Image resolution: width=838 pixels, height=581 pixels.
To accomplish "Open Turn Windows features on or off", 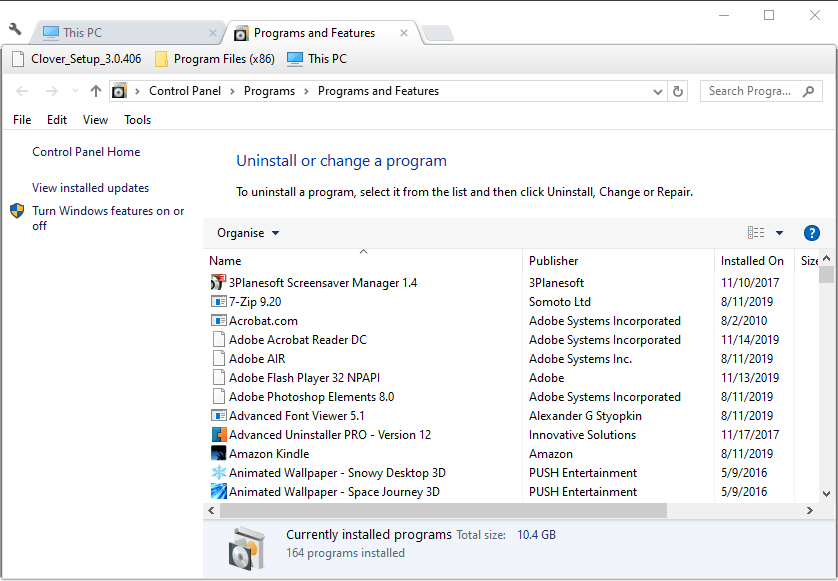I will (108, 218).
